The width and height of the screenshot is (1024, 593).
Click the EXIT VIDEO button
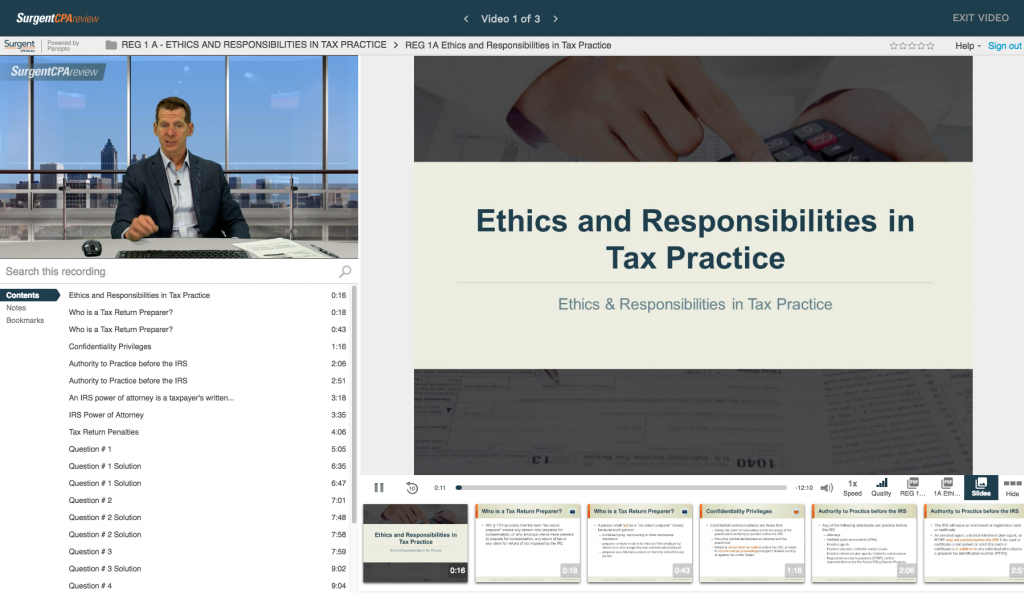click(980, 18)
